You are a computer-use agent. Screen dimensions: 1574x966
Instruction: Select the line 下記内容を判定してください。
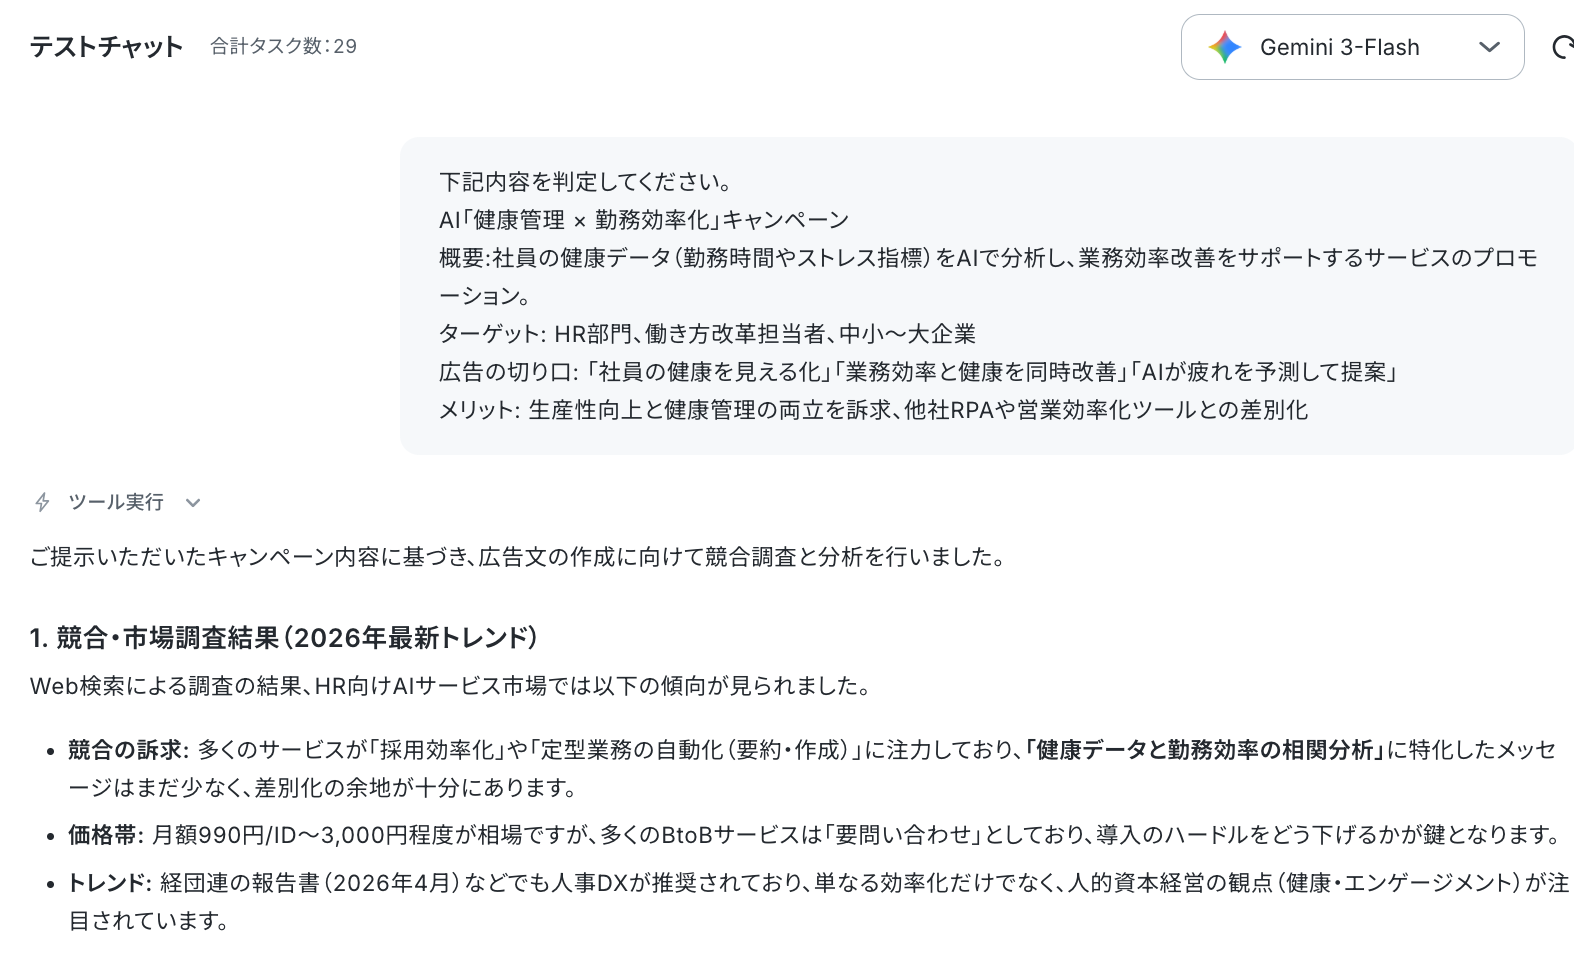(588, 182)
